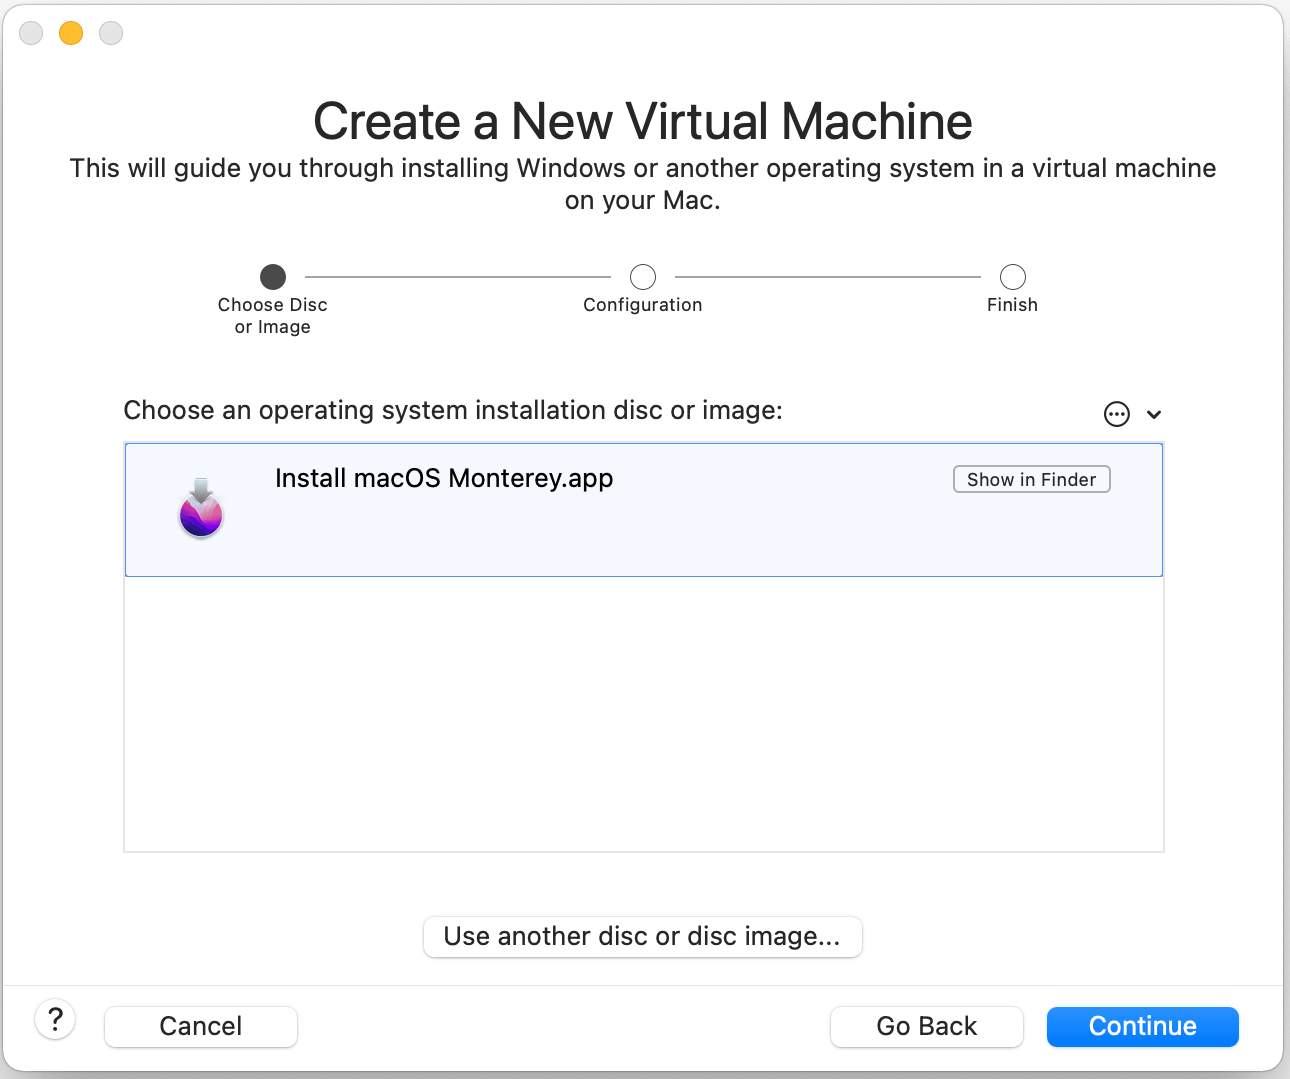
Task: Click the Choose Disc or Image step label
Action: pos(272,315)
